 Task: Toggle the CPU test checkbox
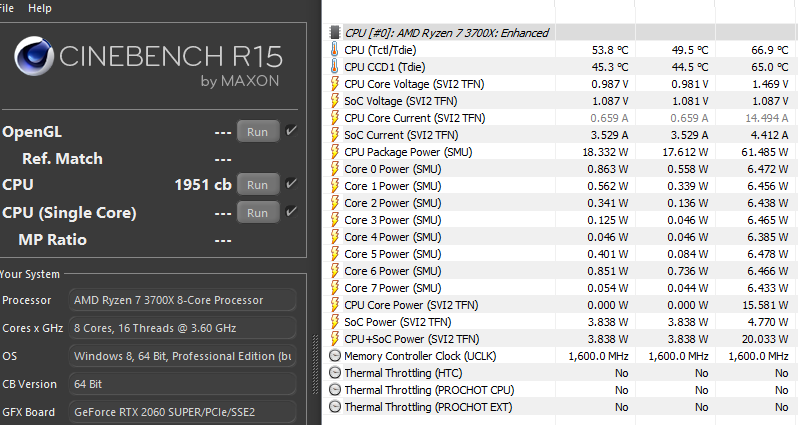coord(291,183)
